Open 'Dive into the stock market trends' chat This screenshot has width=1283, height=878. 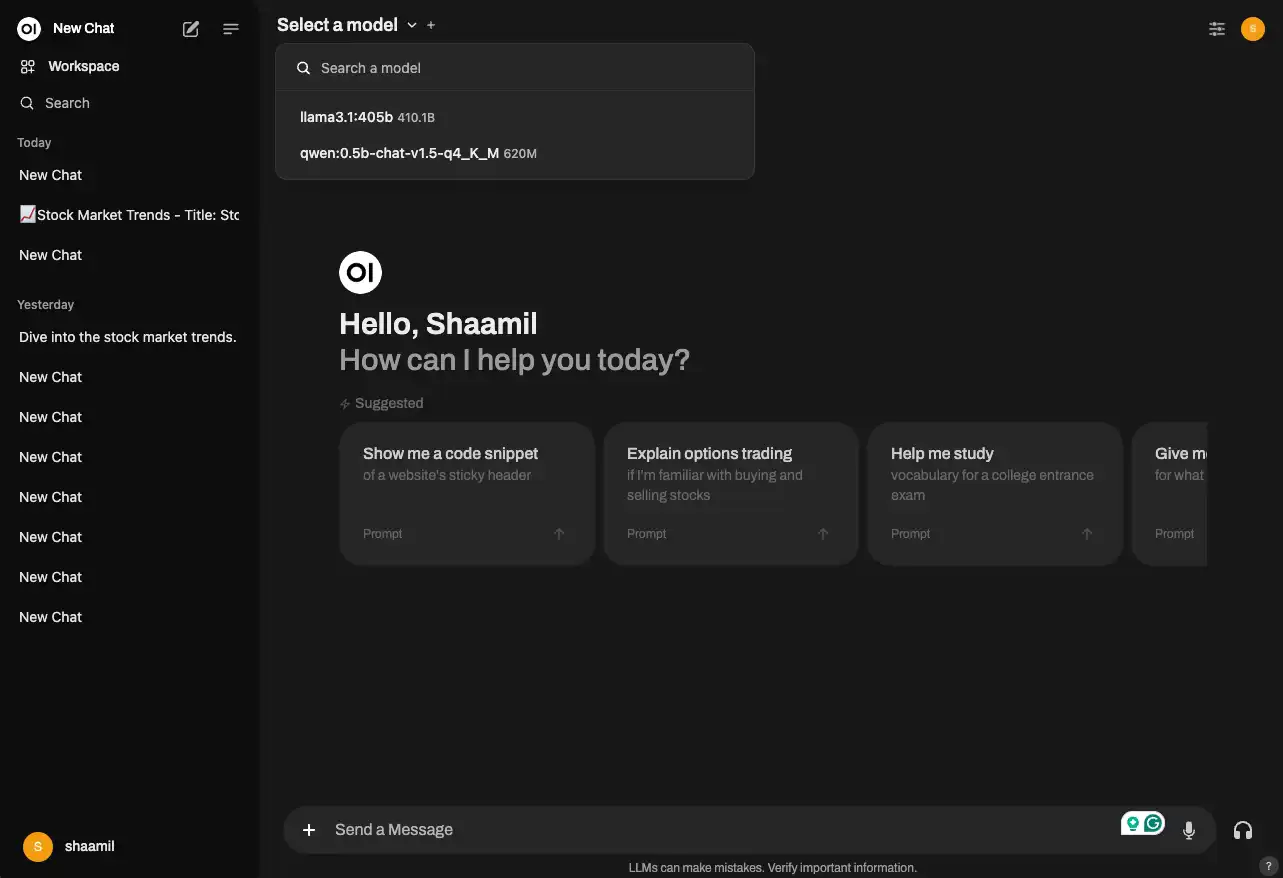click(128, 337)
